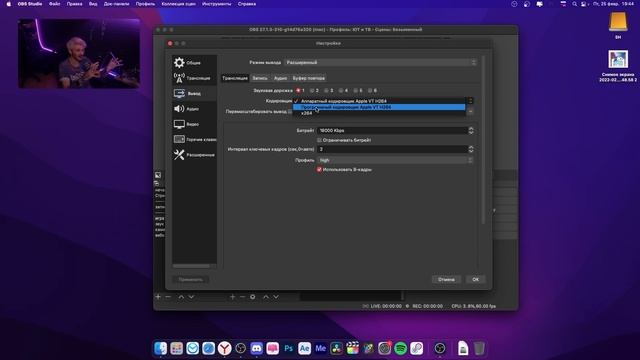
Task: Enable the limit bitrate (Ограничивать битрейт) checkbox
Action: coord(319,140)
